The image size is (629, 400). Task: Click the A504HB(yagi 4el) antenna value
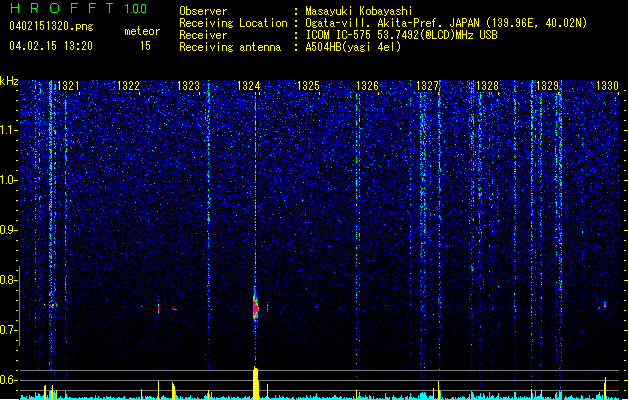(353, 47)
